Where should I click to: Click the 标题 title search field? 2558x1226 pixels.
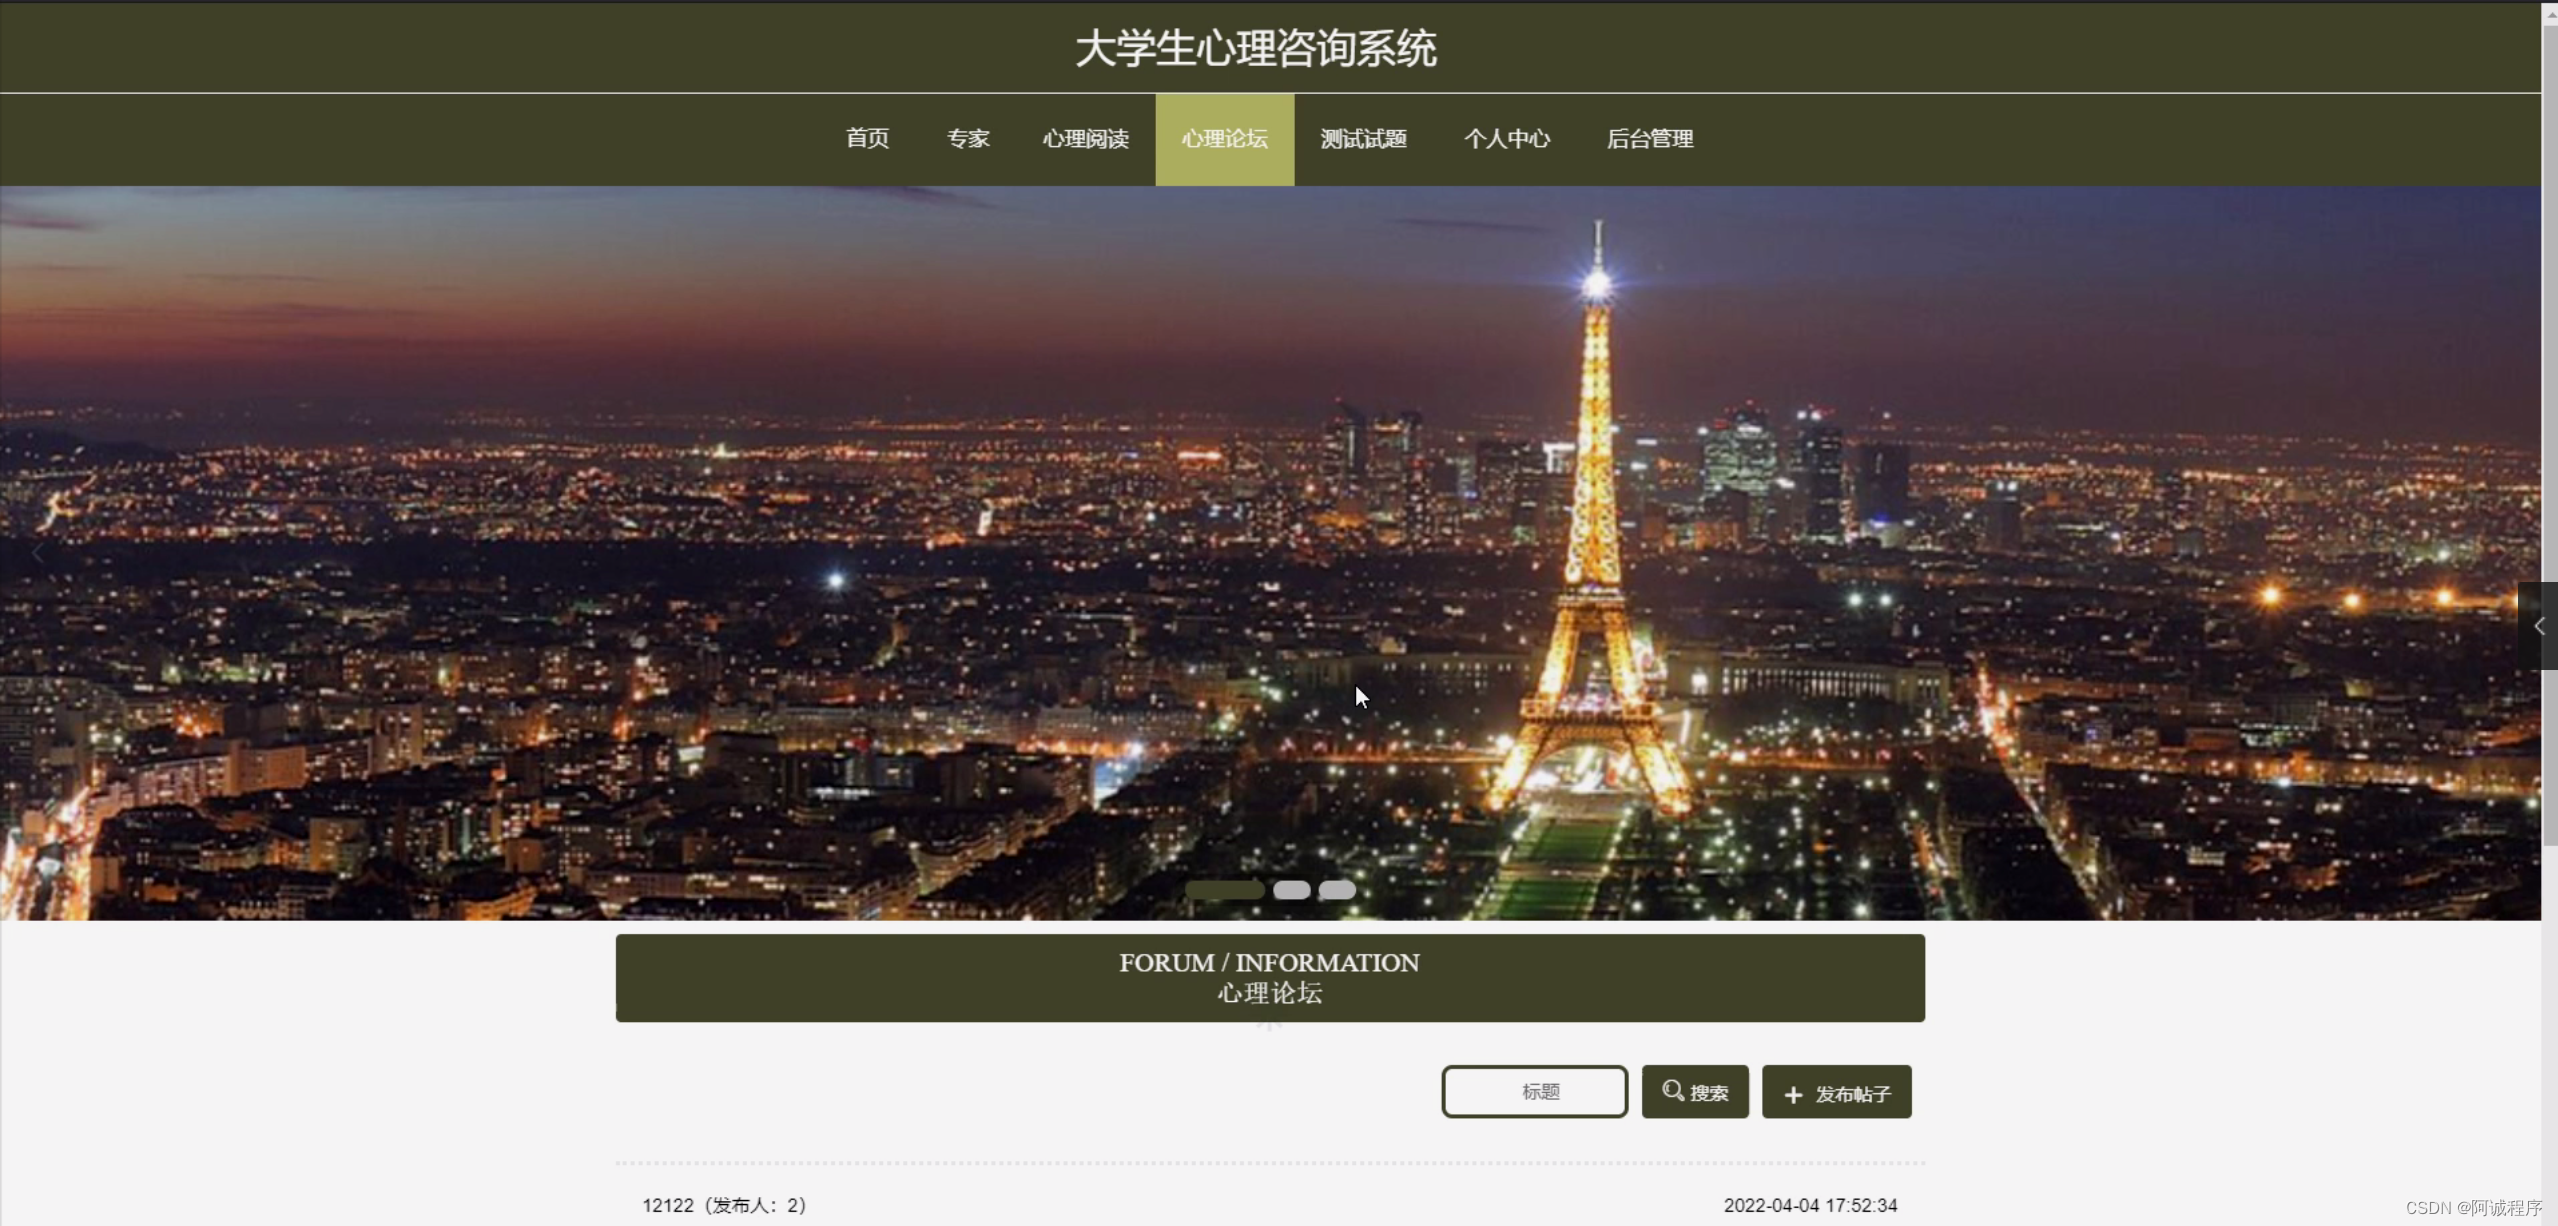pos(1534,1092)
